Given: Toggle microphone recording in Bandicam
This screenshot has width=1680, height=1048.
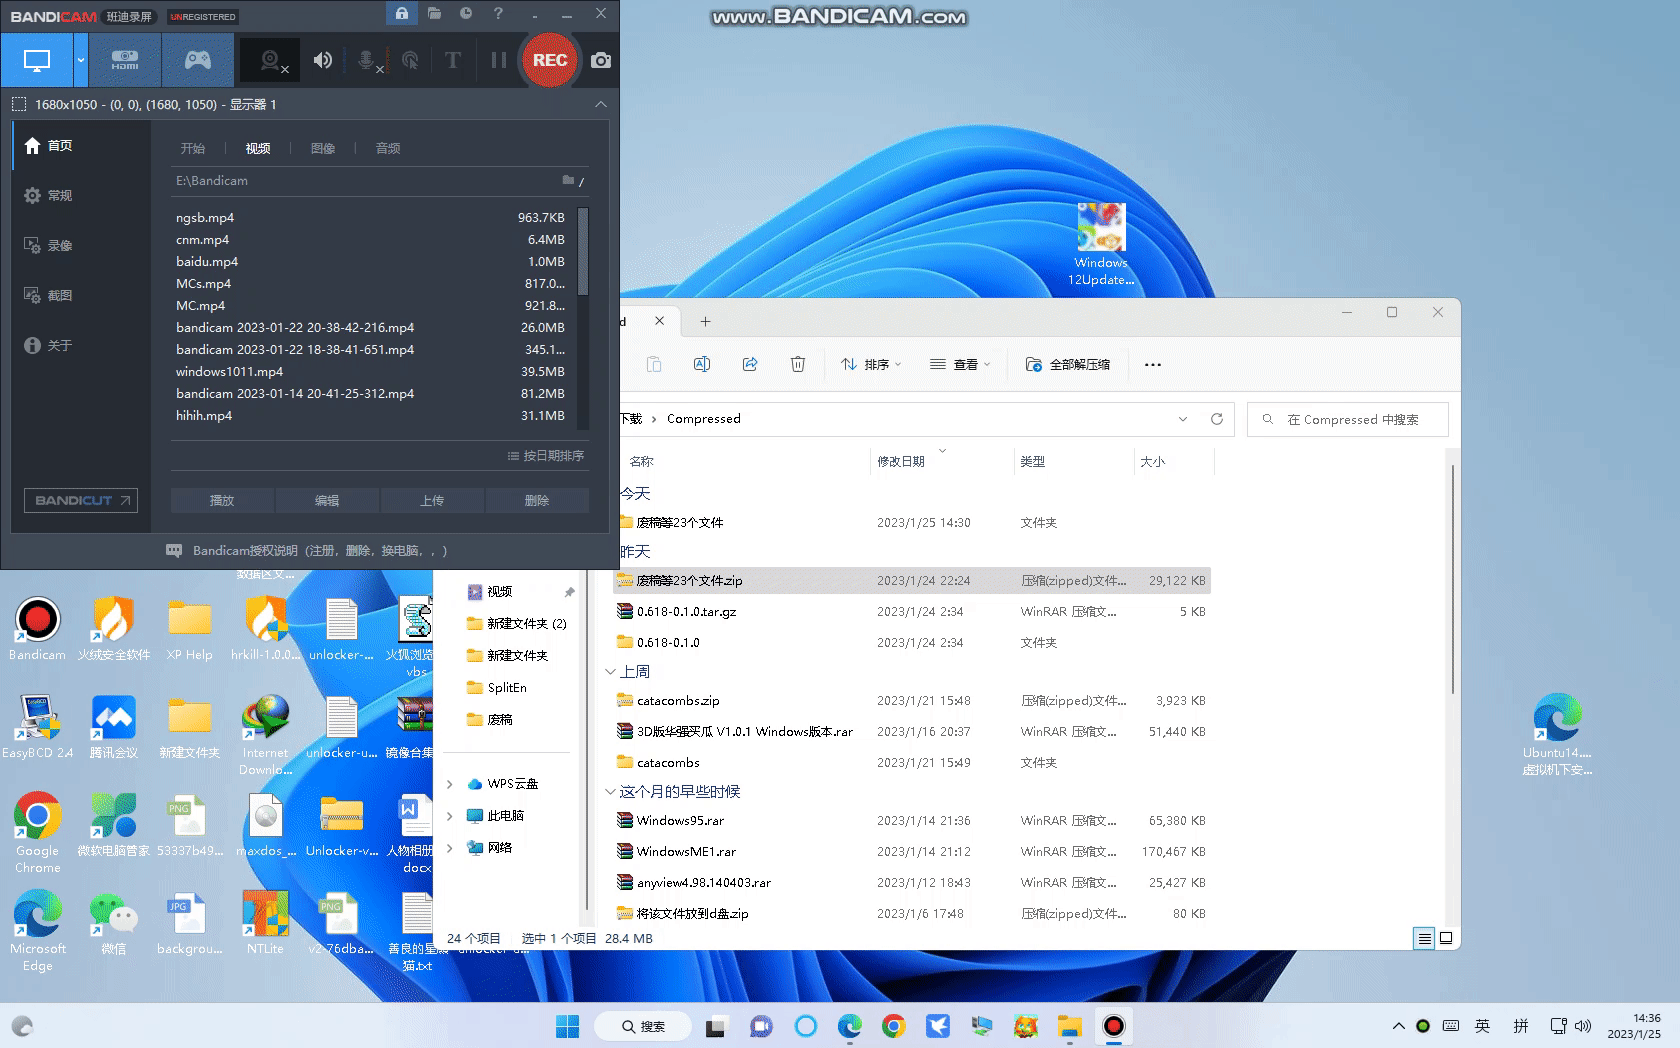Looking at the screenshot, I should (x=368, y=61).
